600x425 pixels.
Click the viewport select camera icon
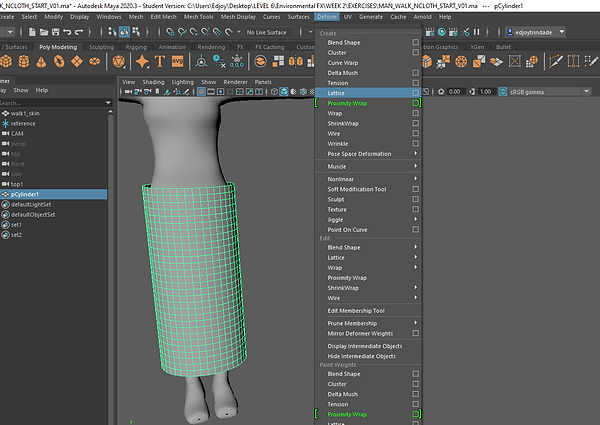click(x=128, y=92)
